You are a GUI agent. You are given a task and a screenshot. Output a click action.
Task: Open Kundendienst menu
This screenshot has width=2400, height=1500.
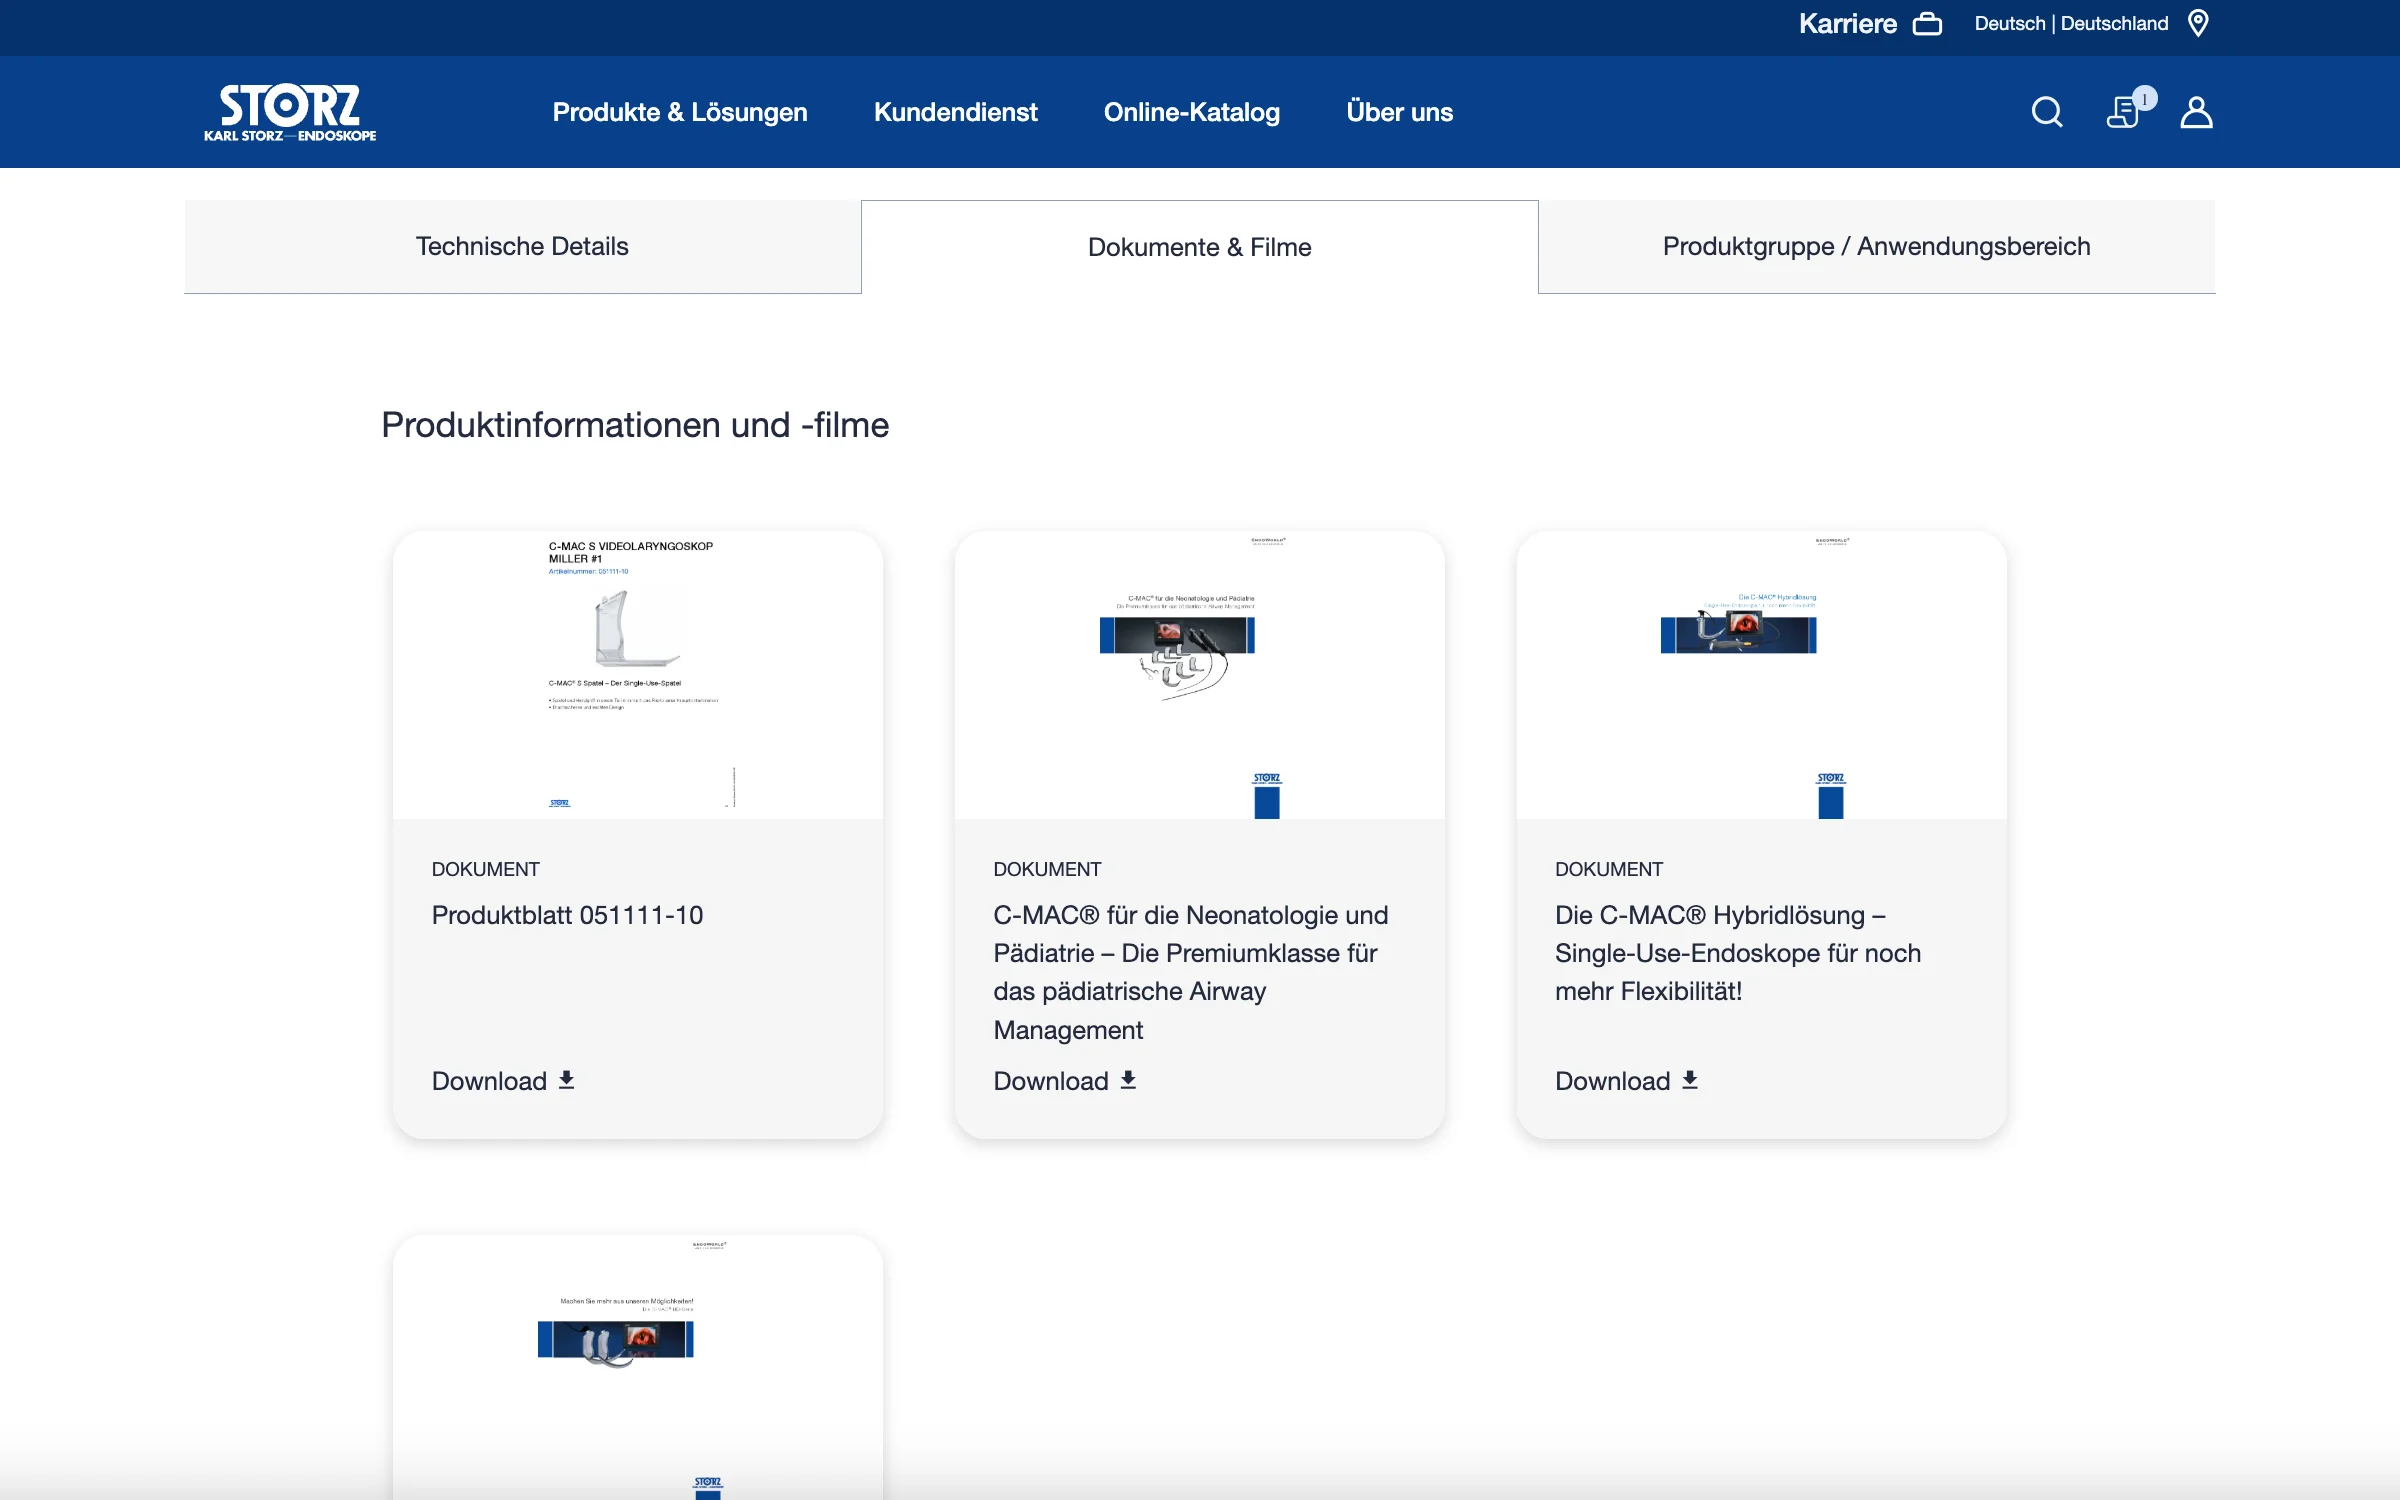[955, 112]
